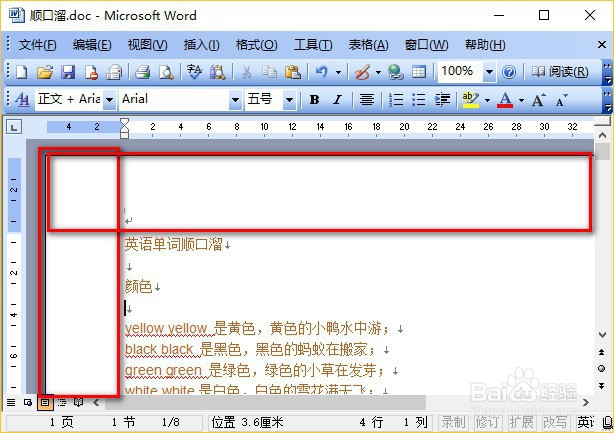Screen dimensions: 614x433
Task: Toggle numbered list formatting
Action: pos(395,100)
